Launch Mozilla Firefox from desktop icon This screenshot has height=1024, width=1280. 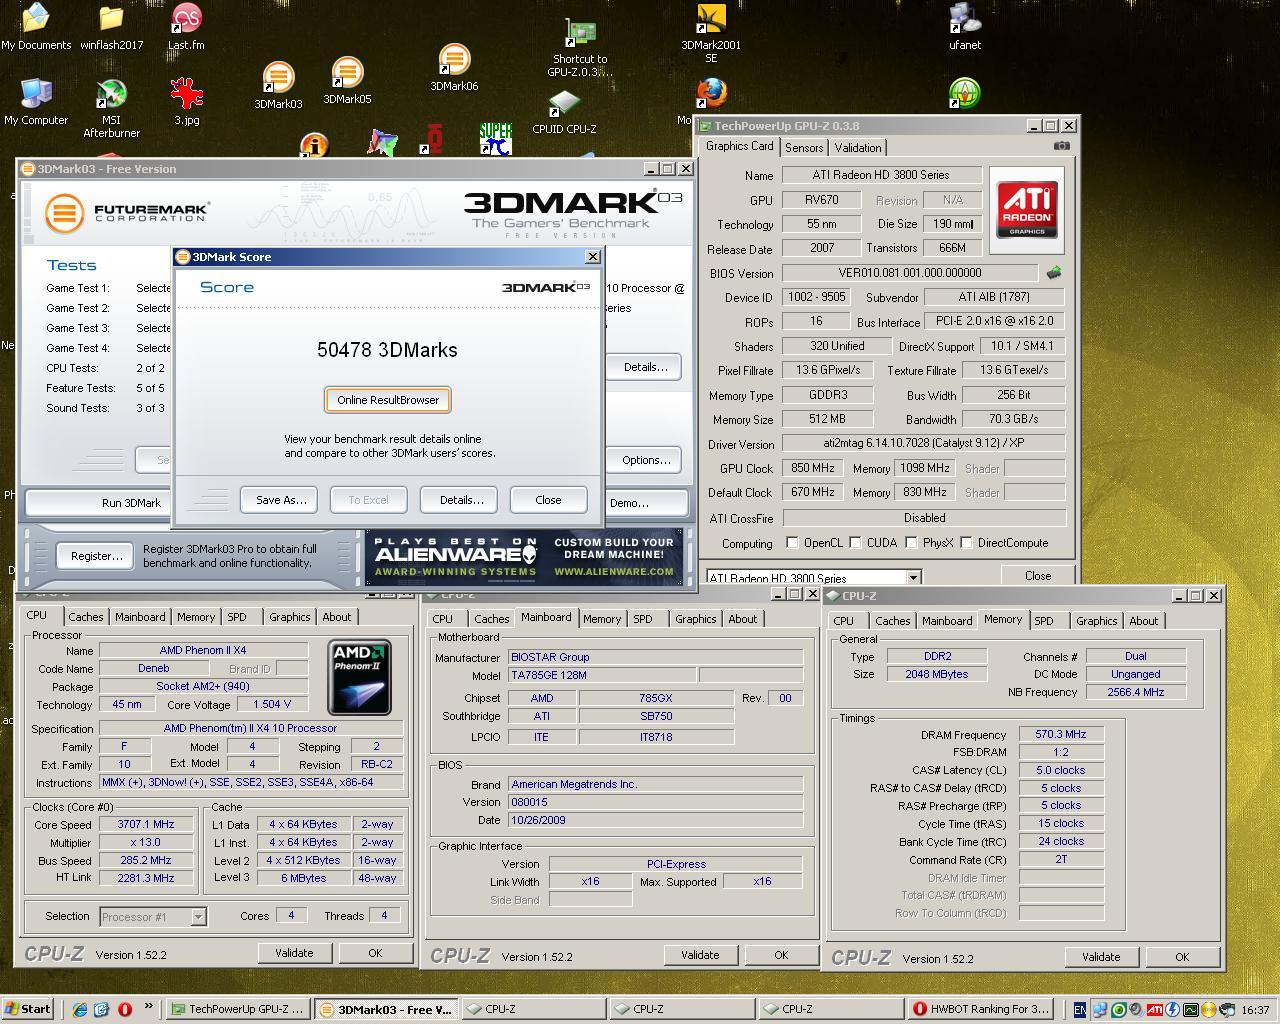pyautogui.click(x=711, y=94)
